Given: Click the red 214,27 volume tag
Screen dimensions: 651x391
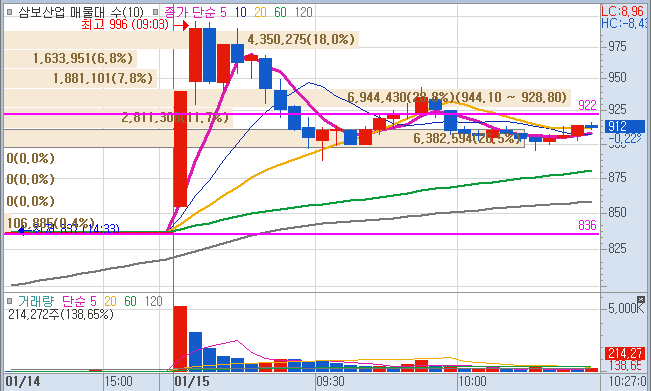Looking at the screenshot, I should coord(625,353).
